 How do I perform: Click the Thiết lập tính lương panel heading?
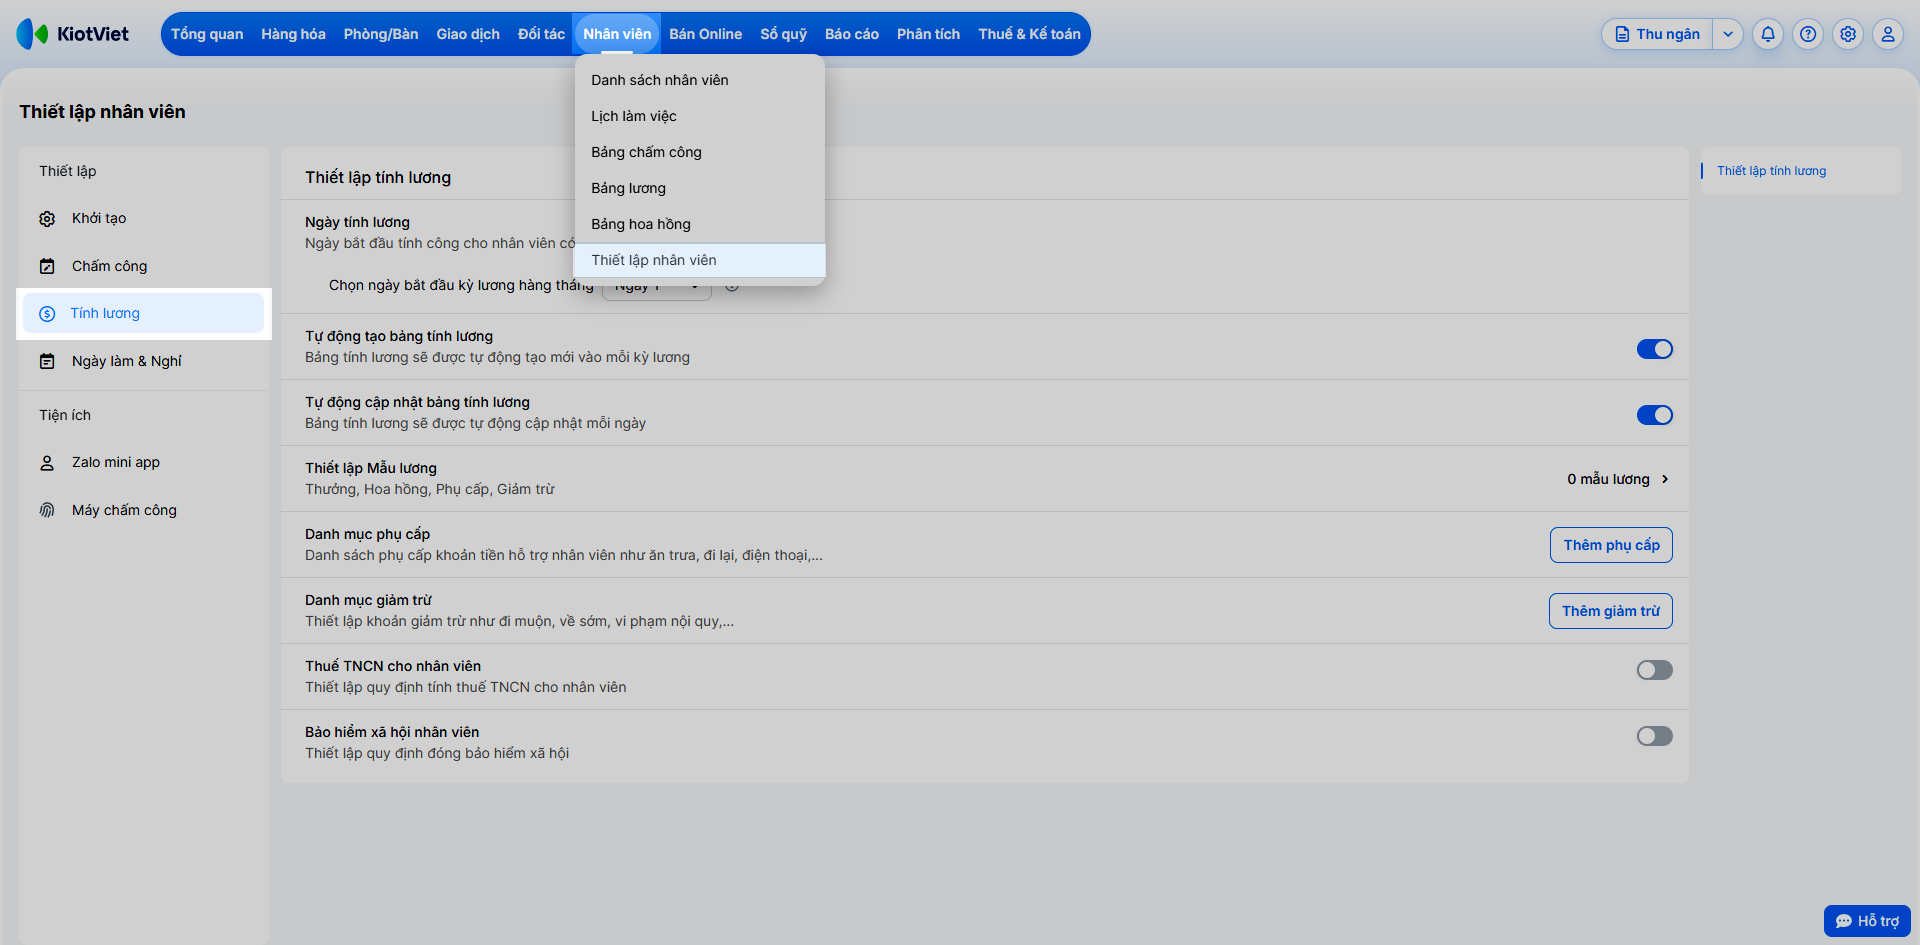click(x=378, y=177)
